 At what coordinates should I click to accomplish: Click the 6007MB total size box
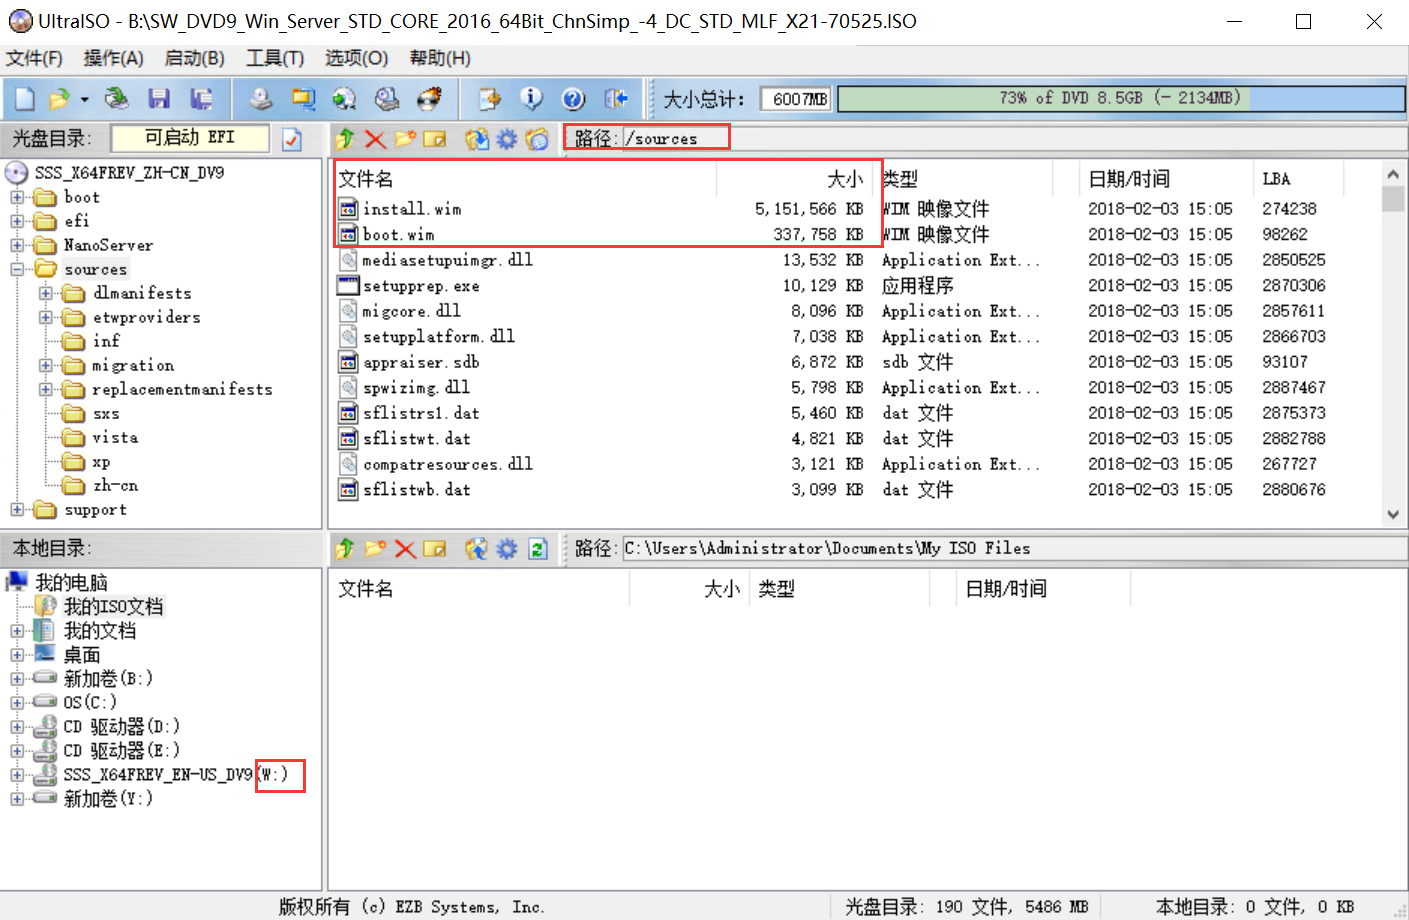(796, 99)
